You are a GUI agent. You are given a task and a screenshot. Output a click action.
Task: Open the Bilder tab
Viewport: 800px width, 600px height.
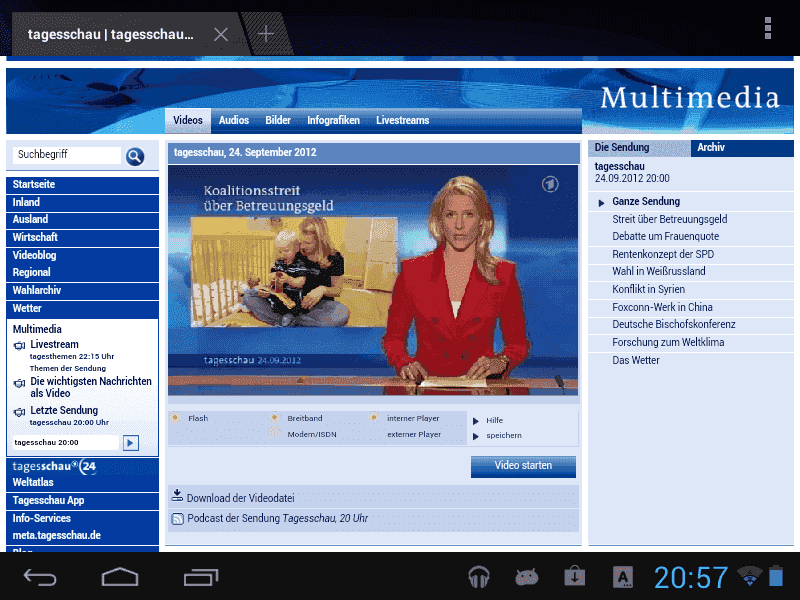pos(278,120)
